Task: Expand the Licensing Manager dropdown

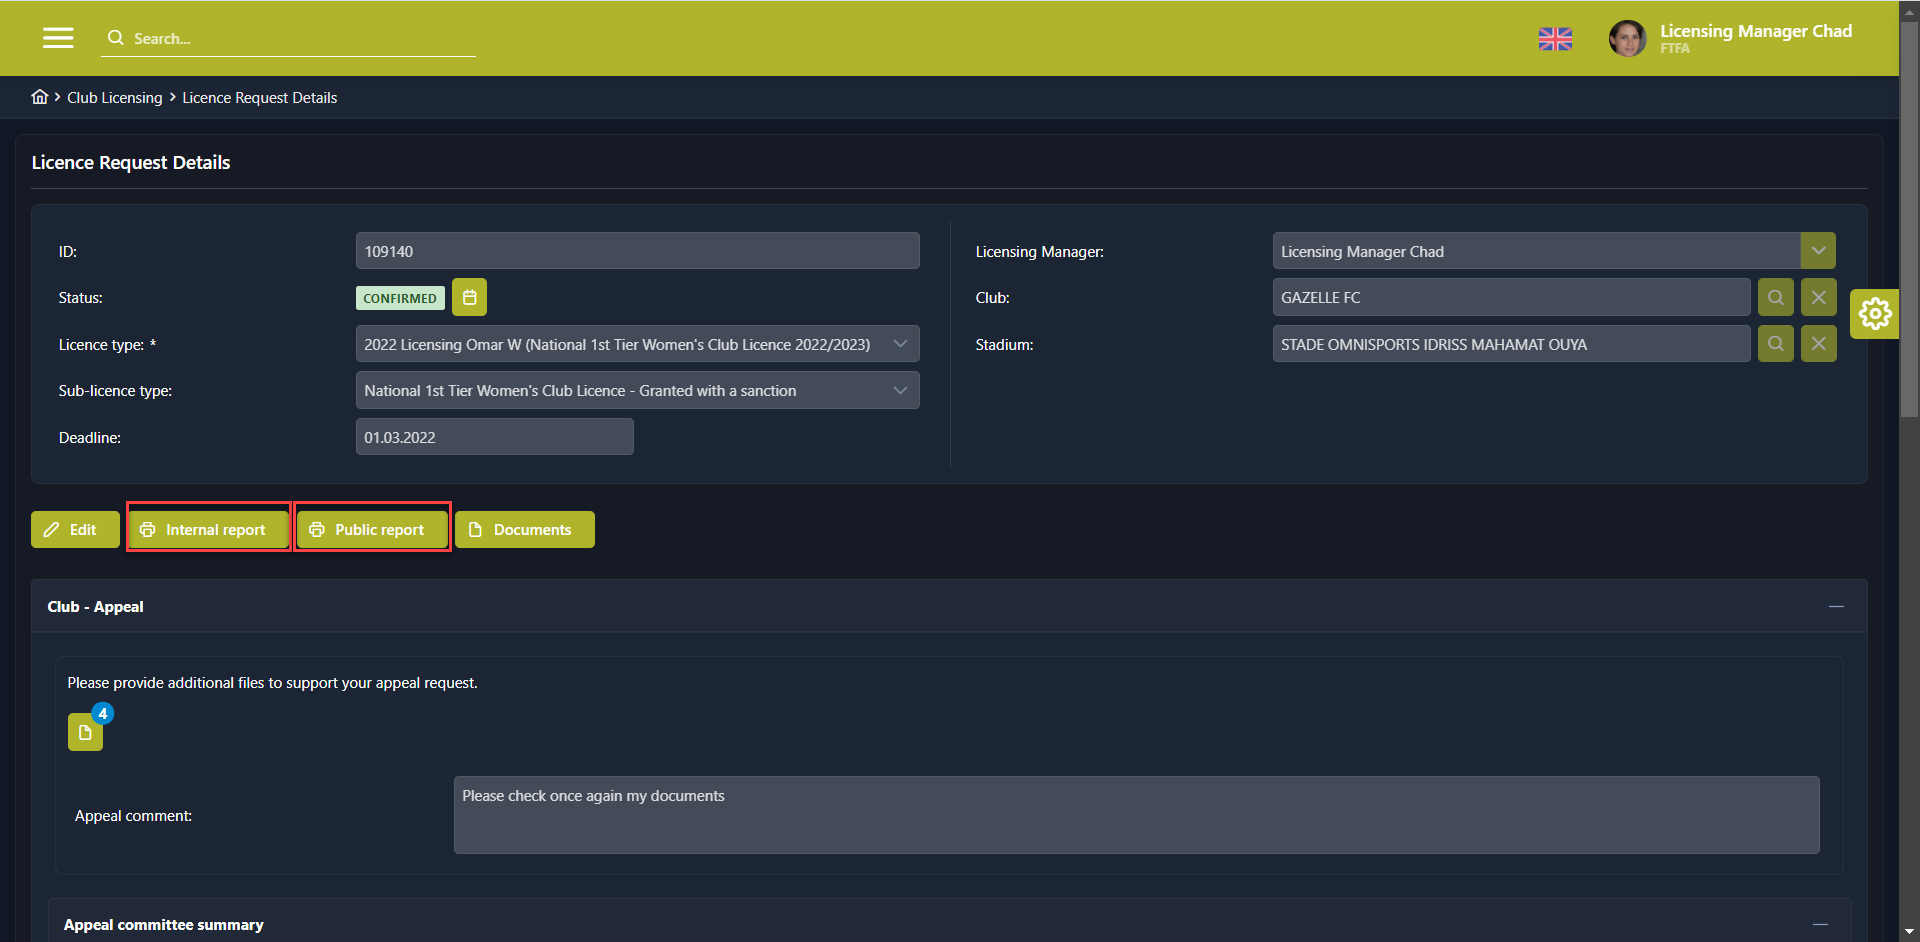Action: pyautogui.click(x=1818, y=251)
